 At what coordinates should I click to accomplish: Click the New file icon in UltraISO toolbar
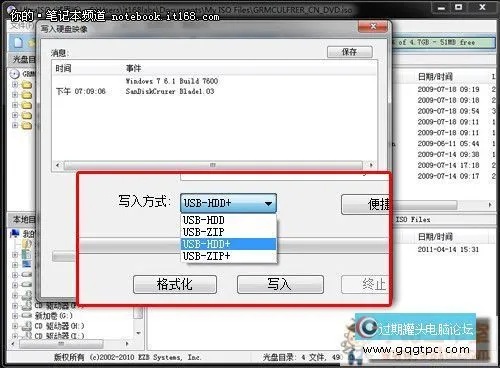coord(18,43)
